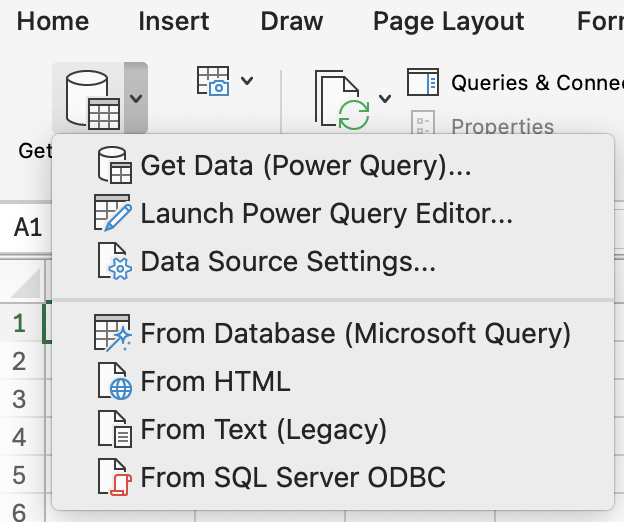
Task: Click the Get Data database icon button
Action: point(88,99)
